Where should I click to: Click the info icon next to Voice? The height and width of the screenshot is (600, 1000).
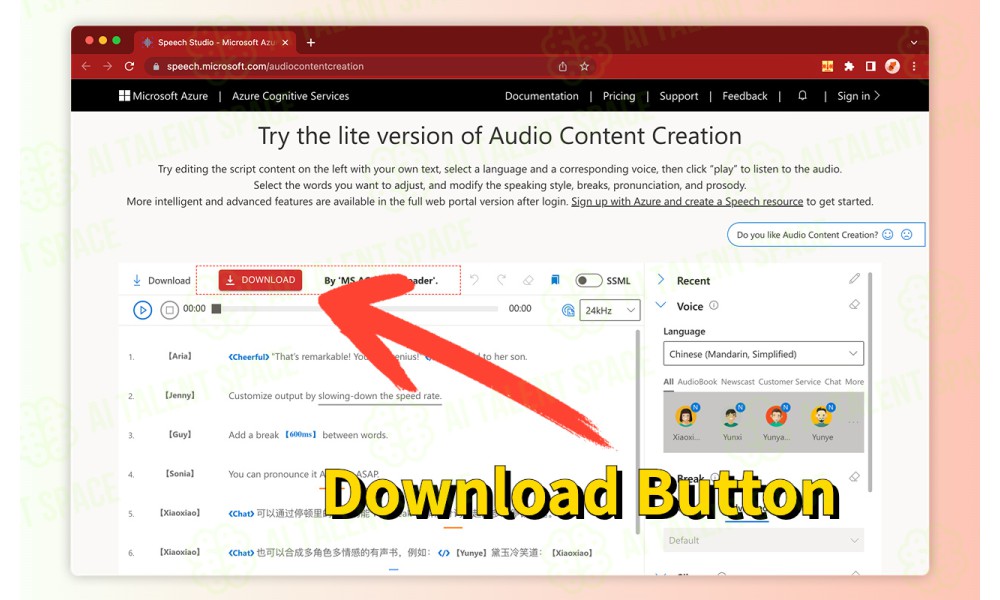tap(714, 305)
